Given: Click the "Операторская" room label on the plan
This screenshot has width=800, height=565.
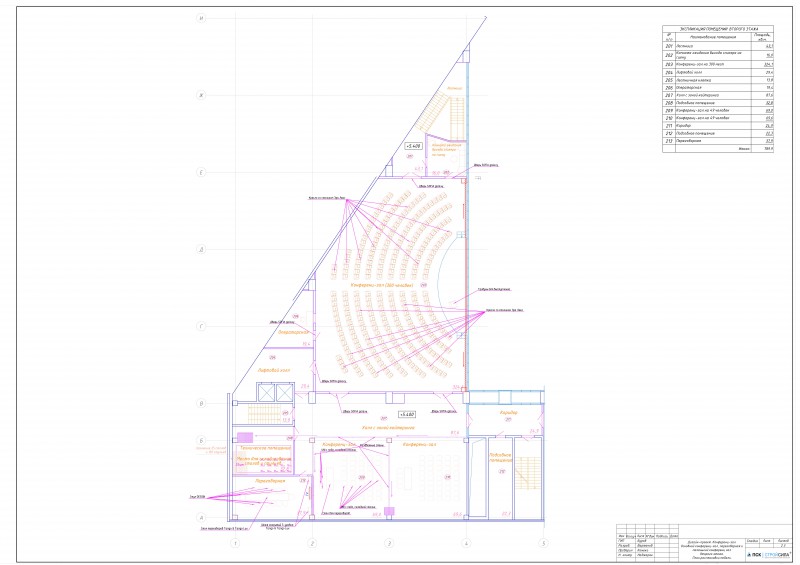Looking at the screenshot, I should click(x=293, y=332).
